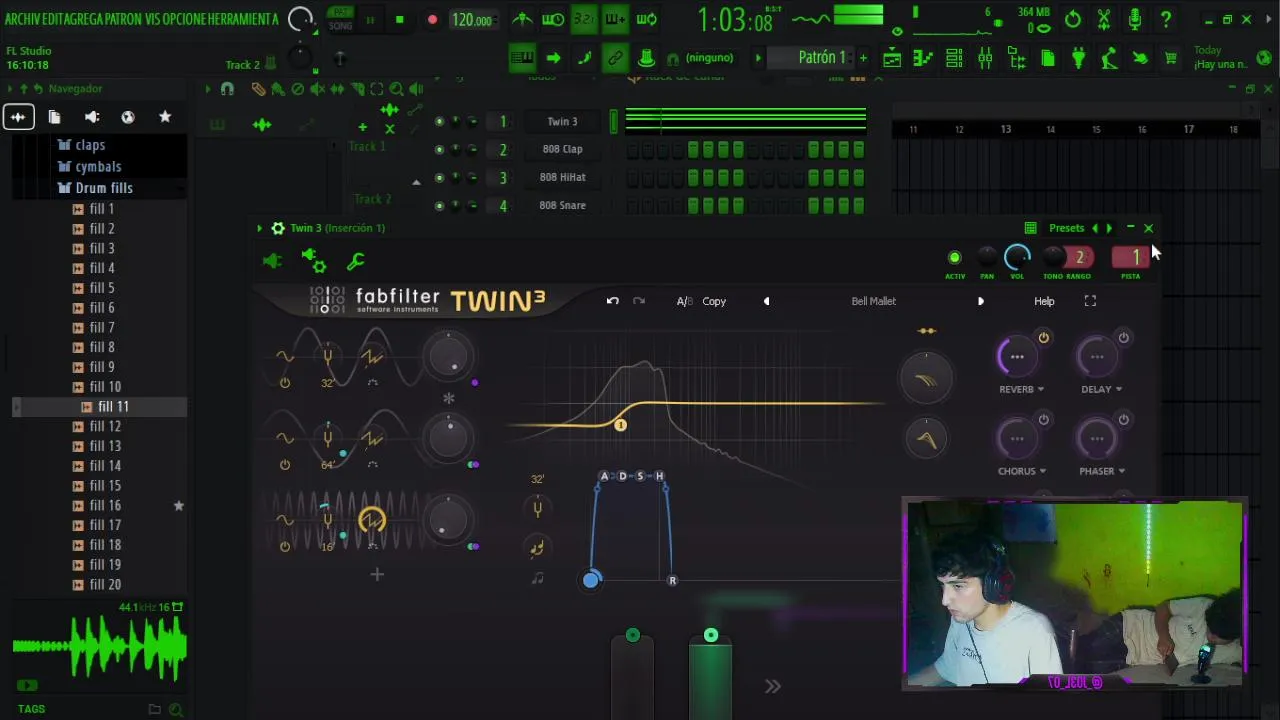Toggle the ACTIV LED of Twin 3
Screen dimensions: 1280x720
click(x=954, y=257)
